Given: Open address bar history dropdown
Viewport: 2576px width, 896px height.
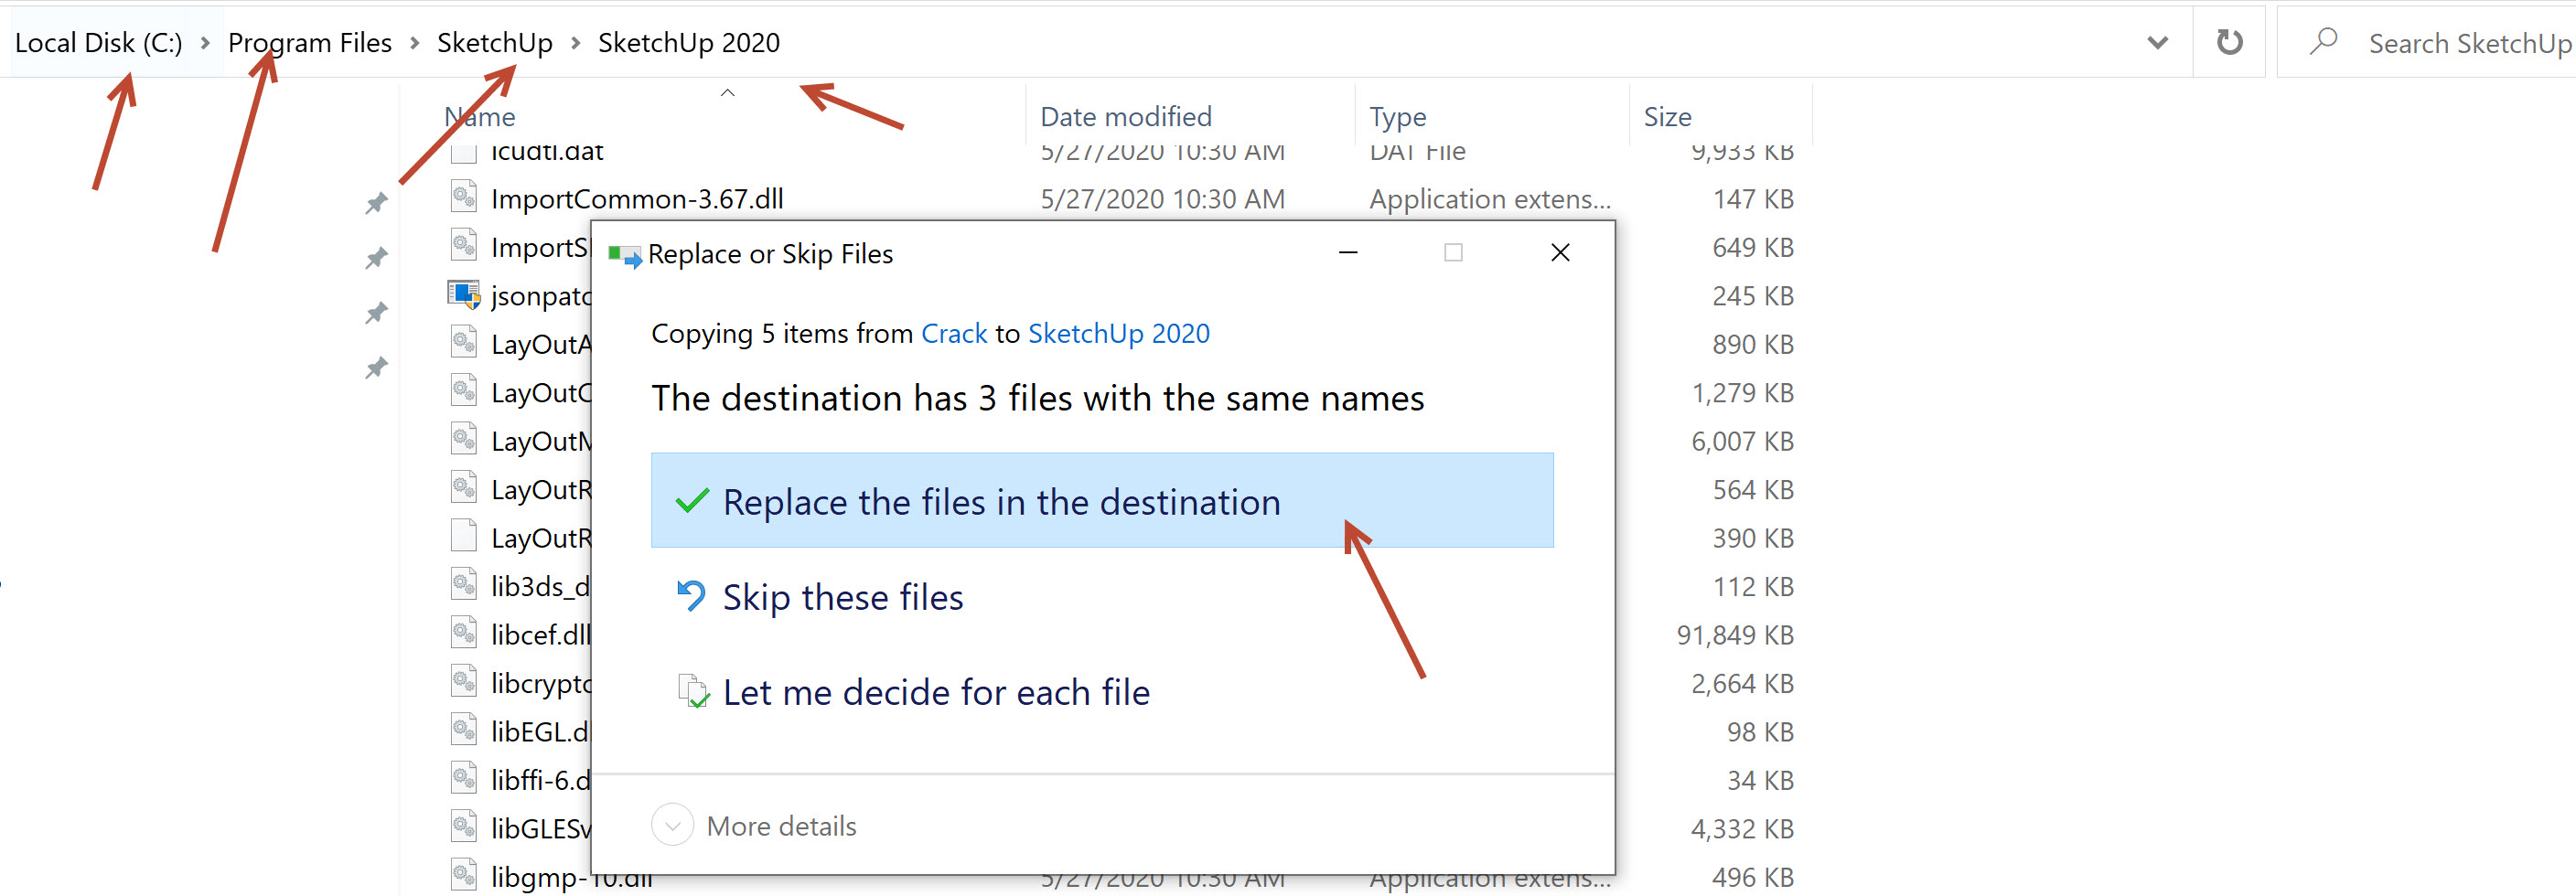Looking at the screenshot, I should 2157,43.
